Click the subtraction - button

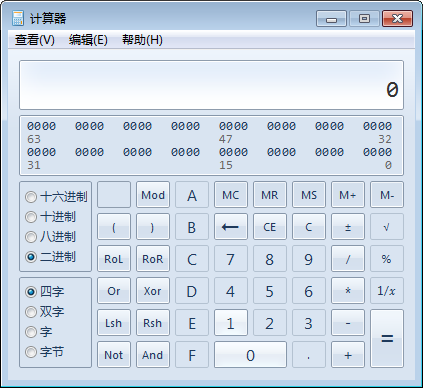click(348, 323)
